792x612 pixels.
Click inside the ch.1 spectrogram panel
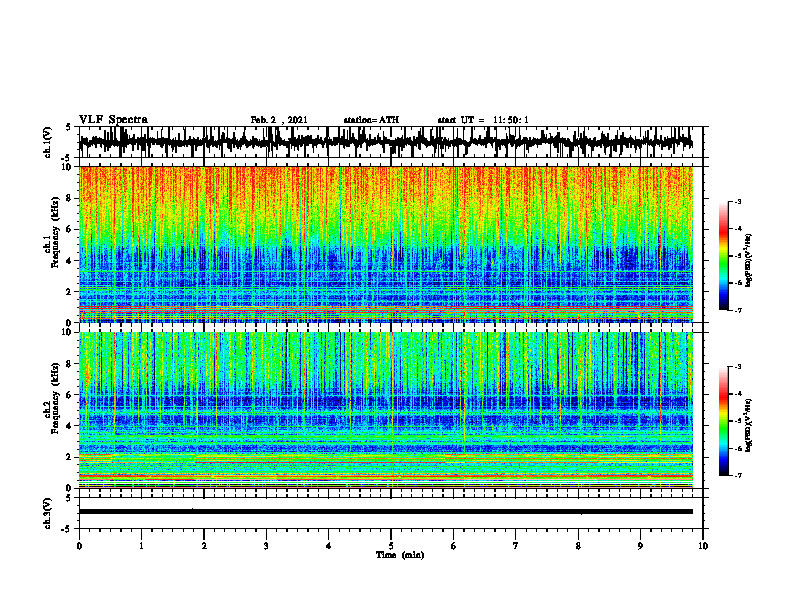pyautogui.click(x=386, y=244)
